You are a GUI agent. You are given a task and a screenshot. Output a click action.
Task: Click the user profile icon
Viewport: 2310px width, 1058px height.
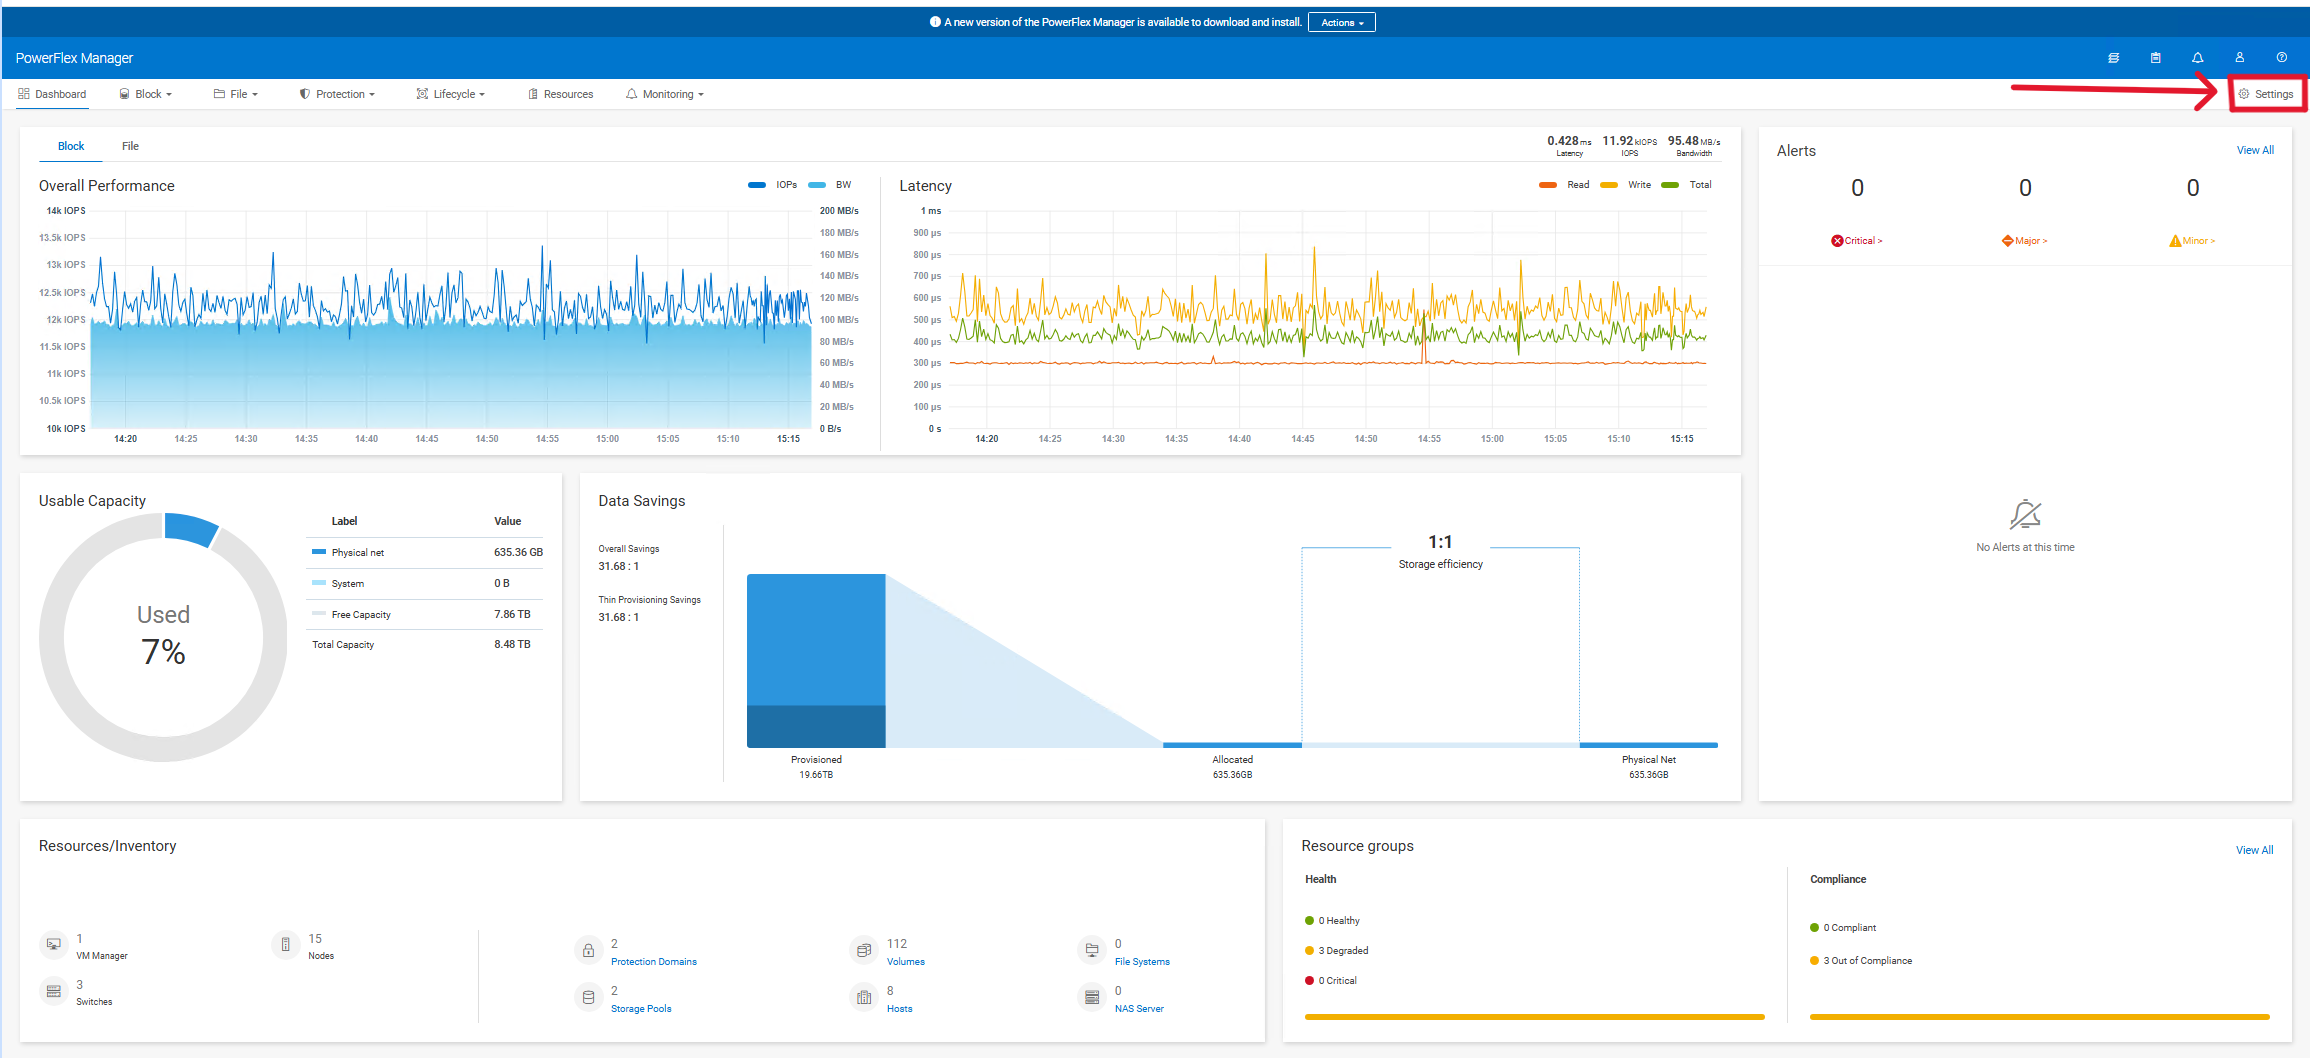click(x=2239, y=58)
